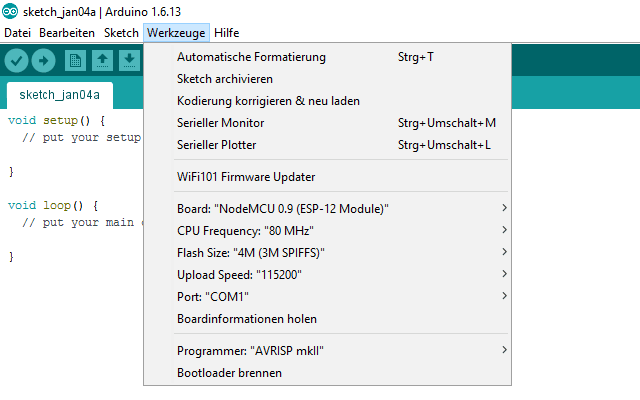This screenshot has height=400, width=640.
Task: Open the Sketch menu
Action: pos(121,33)
